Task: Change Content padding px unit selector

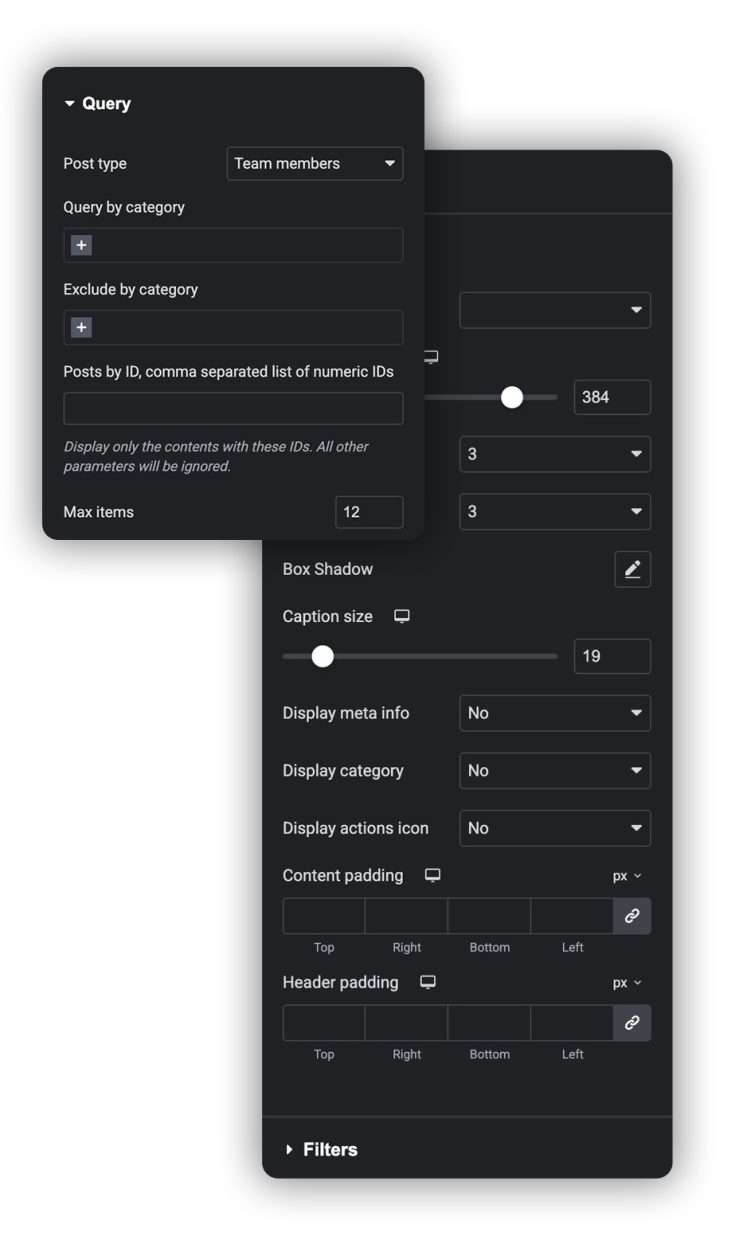Action: 627,876
